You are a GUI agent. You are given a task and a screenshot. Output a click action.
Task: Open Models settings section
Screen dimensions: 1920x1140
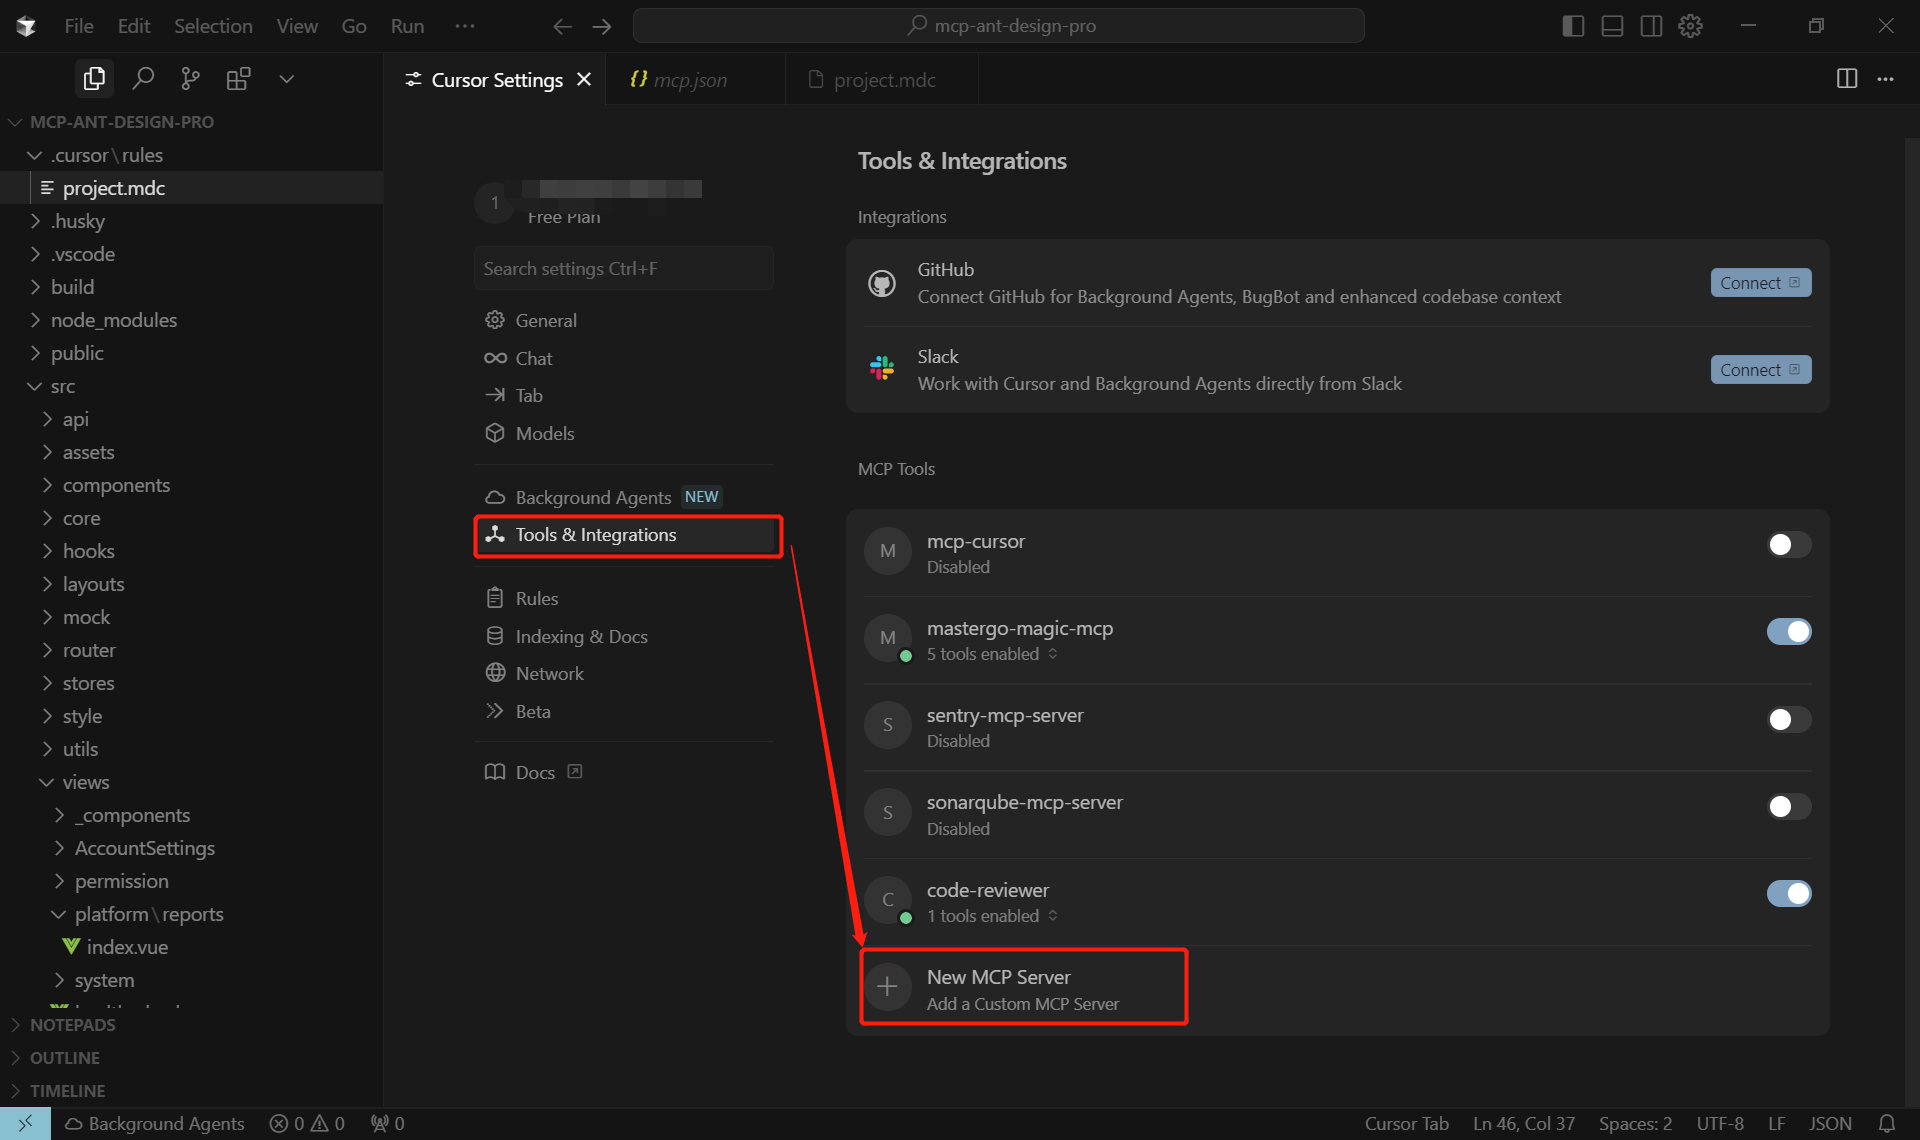(x=624, y=433)
